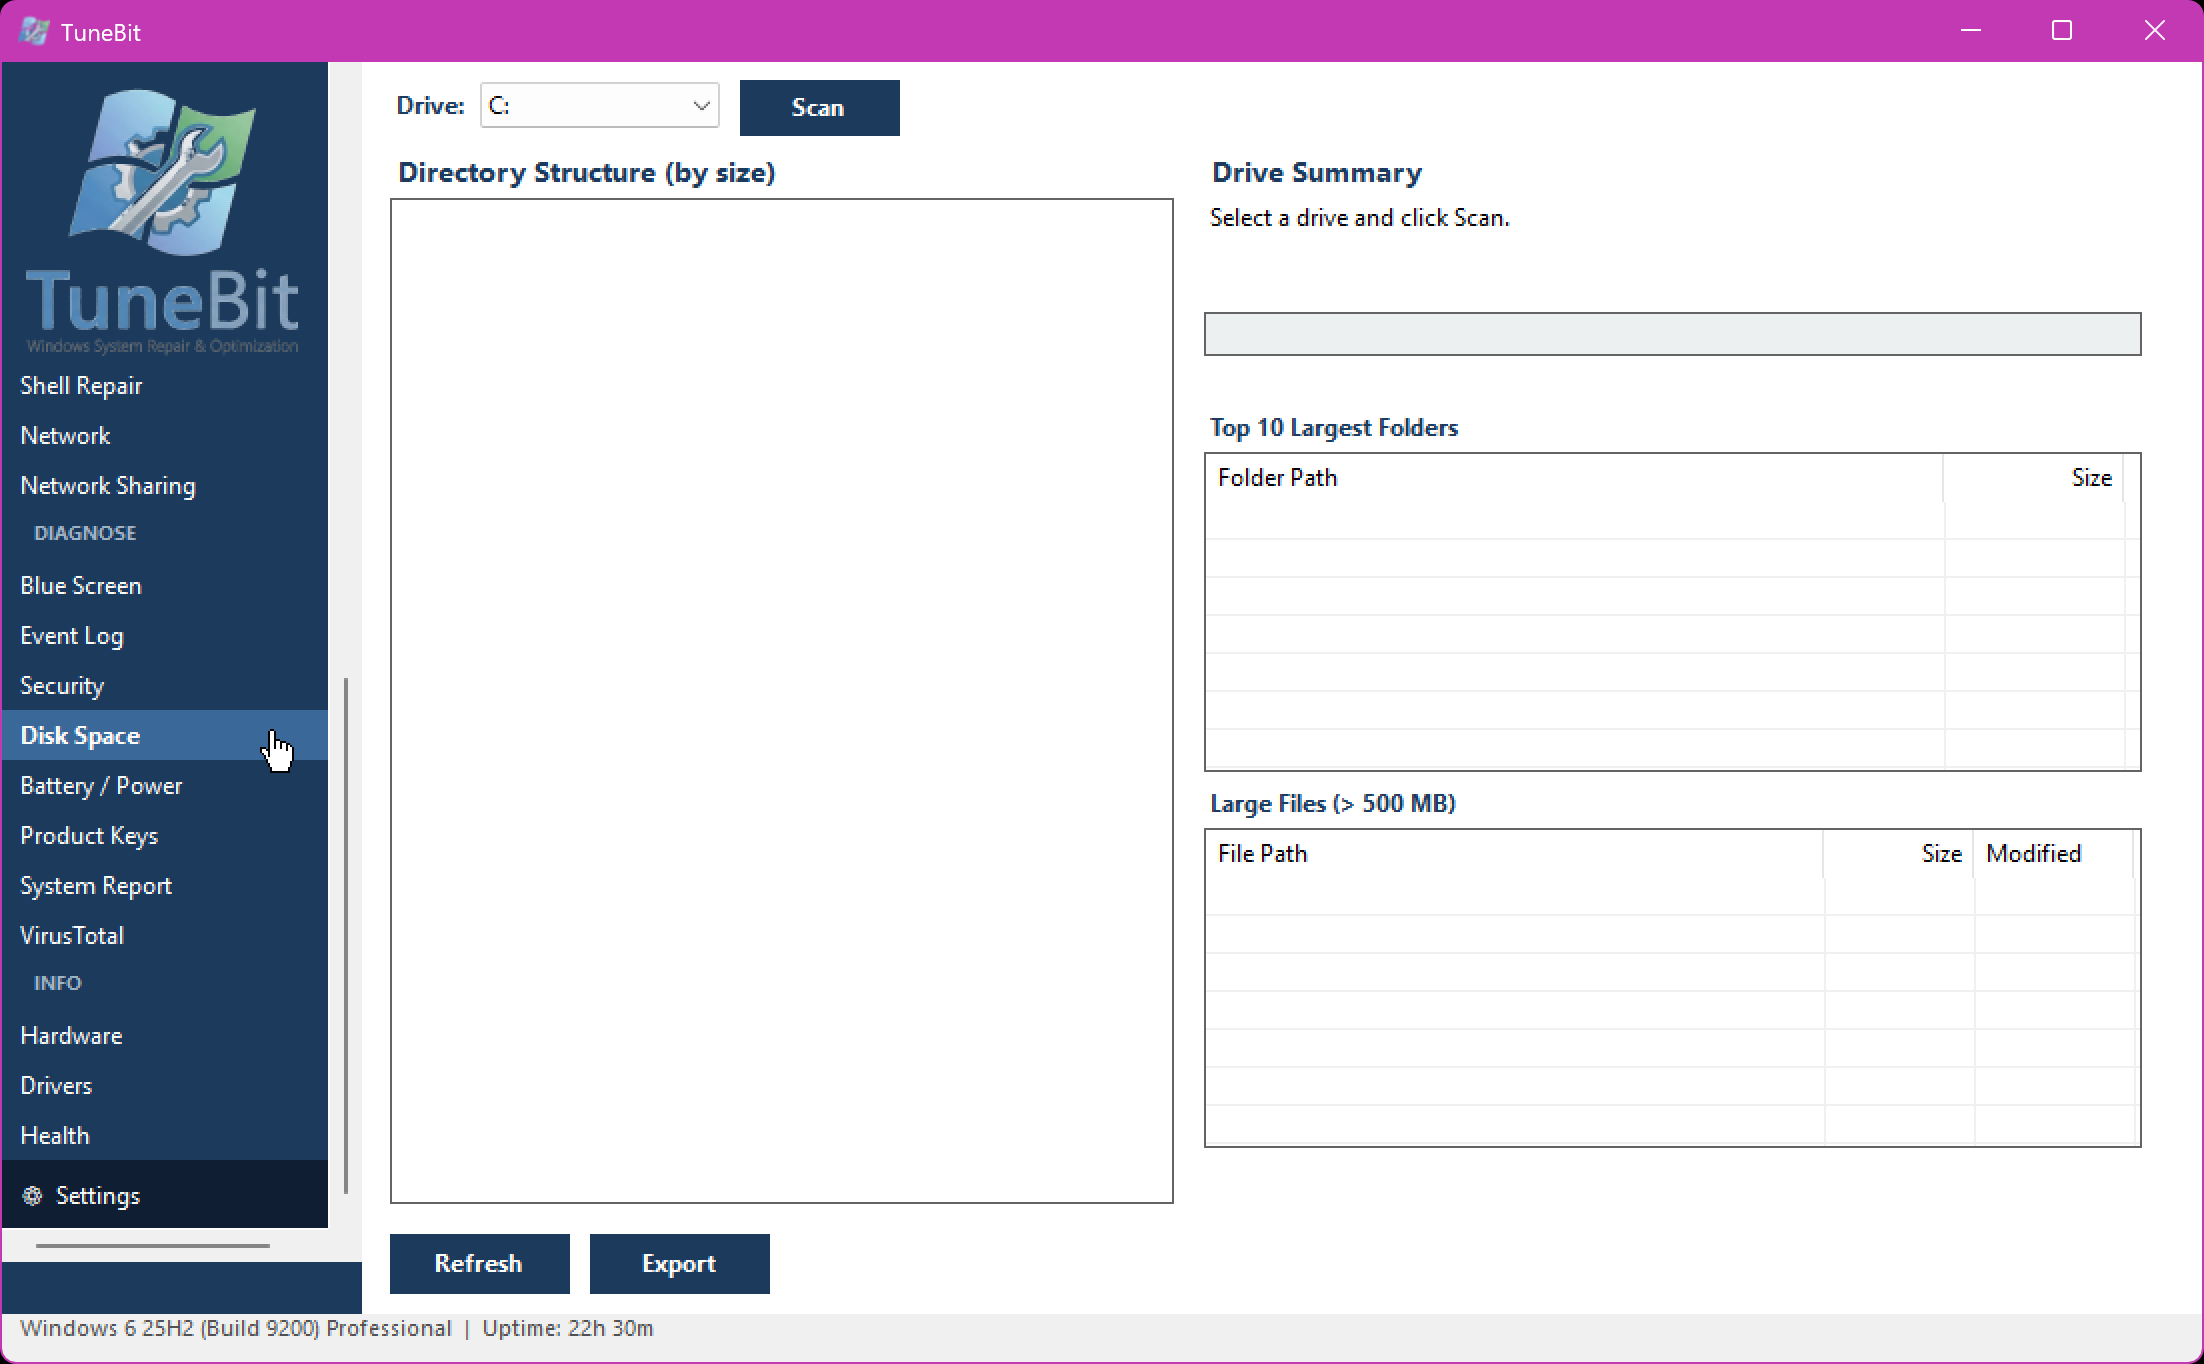Screen dimensions: 2204x1364
Task: Open the Health page
Action: (165, 1135)
